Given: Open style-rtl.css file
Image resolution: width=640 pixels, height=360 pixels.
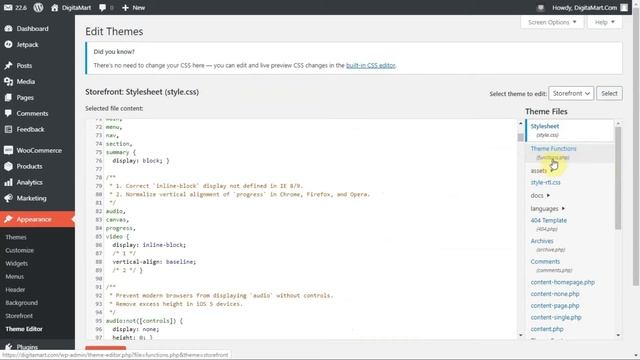Looking at the screenshot, I should click(x=545, y=182).
